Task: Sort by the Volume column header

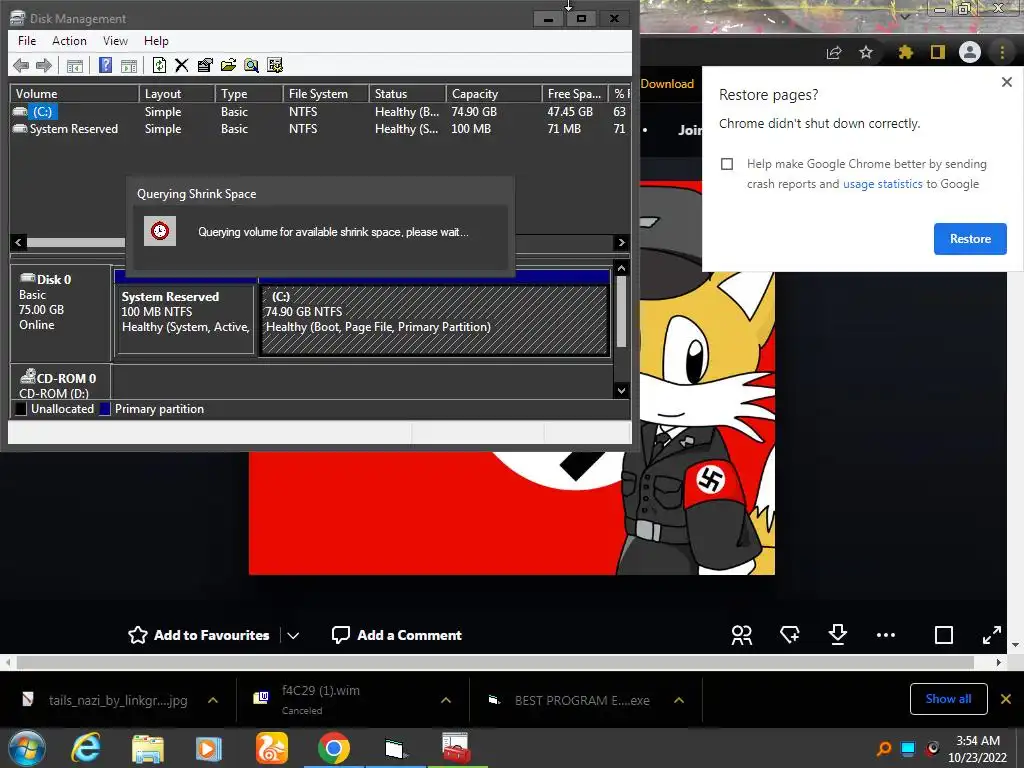Action: pos(74,94)
